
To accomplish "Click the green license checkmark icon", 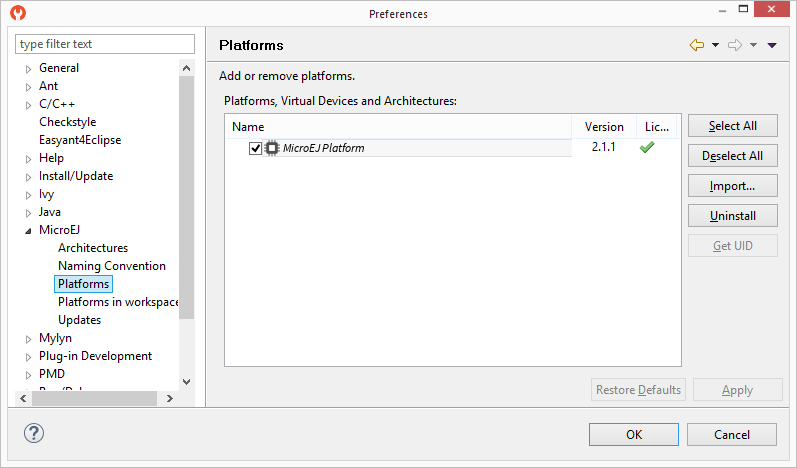I will 647,147.
